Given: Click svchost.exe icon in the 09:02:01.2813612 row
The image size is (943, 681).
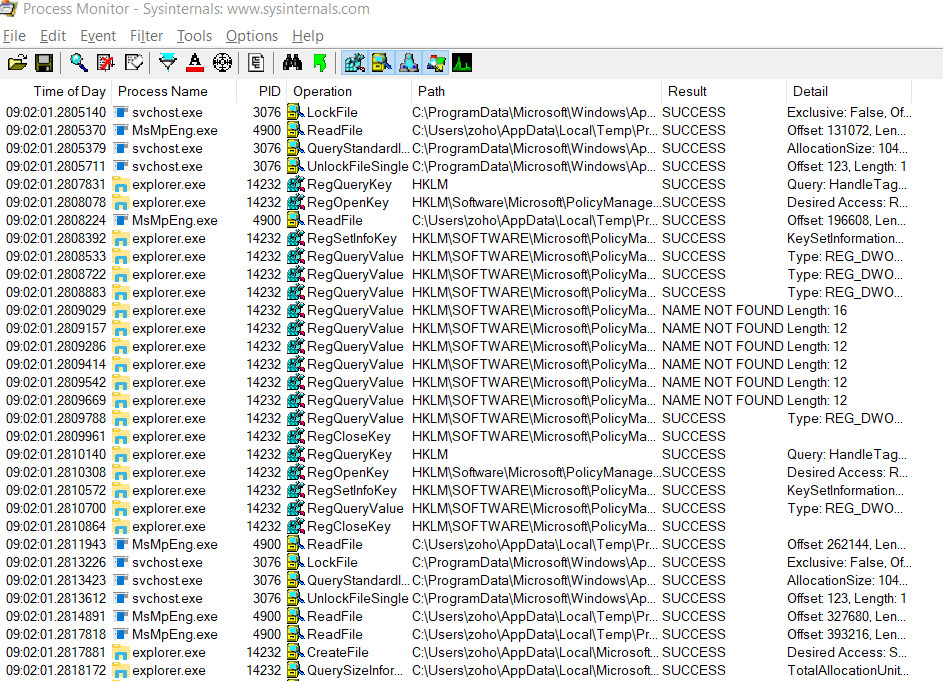Looking at the screenshot, I should coord(121,599).
